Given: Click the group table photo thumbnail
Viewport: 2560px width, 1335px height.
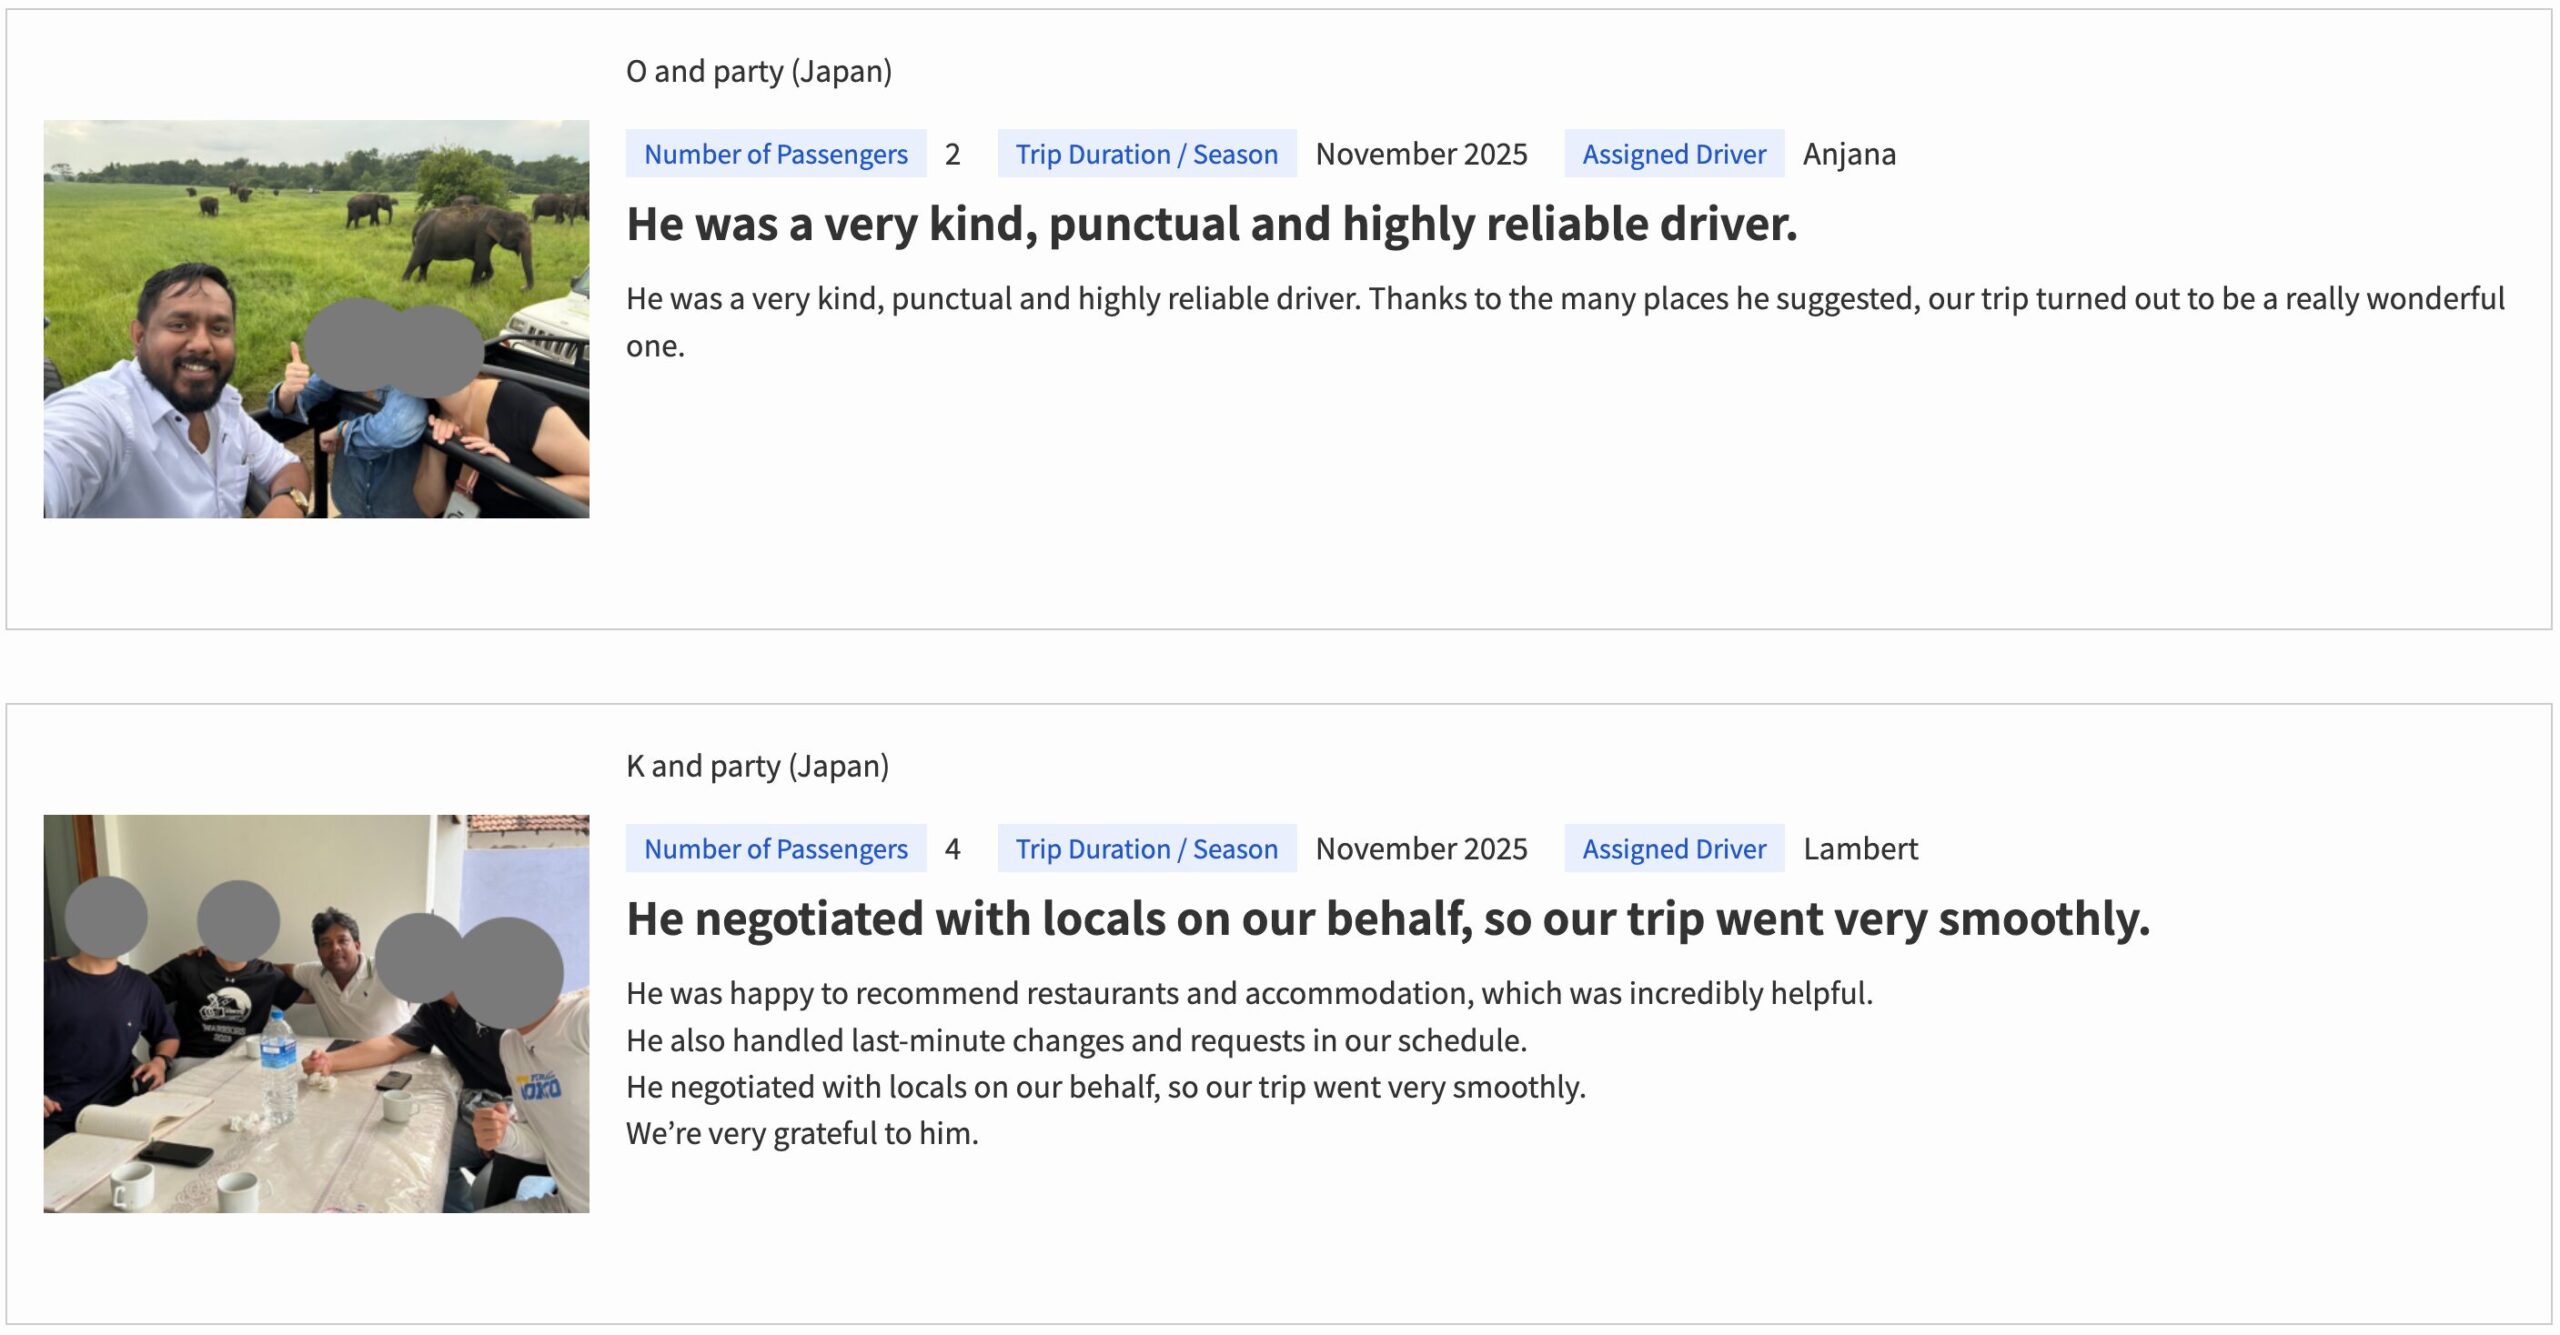Looking at the screenshot, I should 316,1013.
